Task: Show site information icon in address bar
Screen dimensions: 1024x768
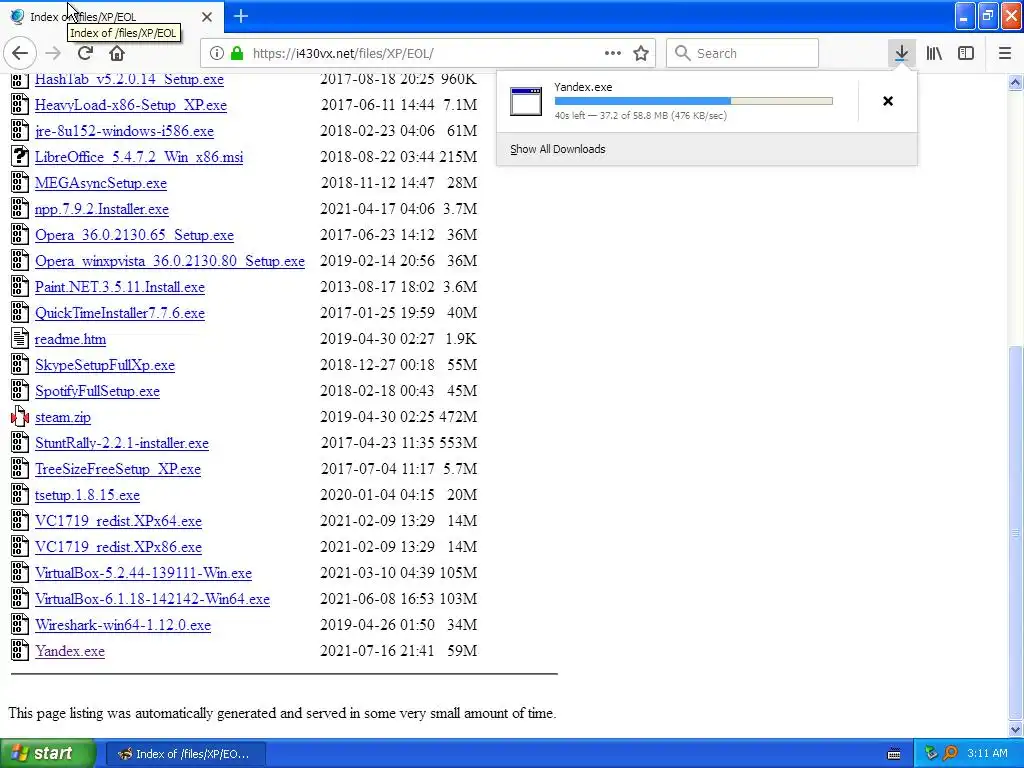Action: coord(217,54)
